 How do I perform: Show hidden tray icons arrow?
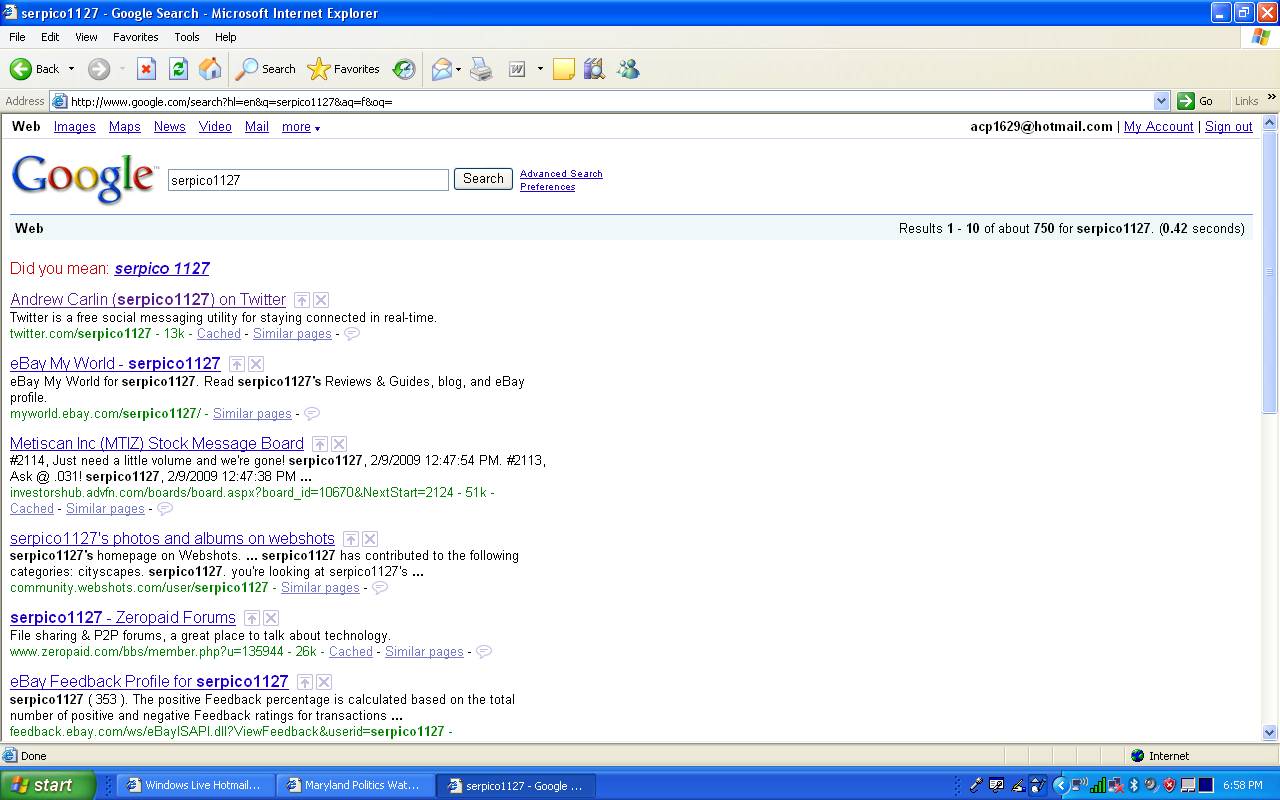tap(1062, 785)
